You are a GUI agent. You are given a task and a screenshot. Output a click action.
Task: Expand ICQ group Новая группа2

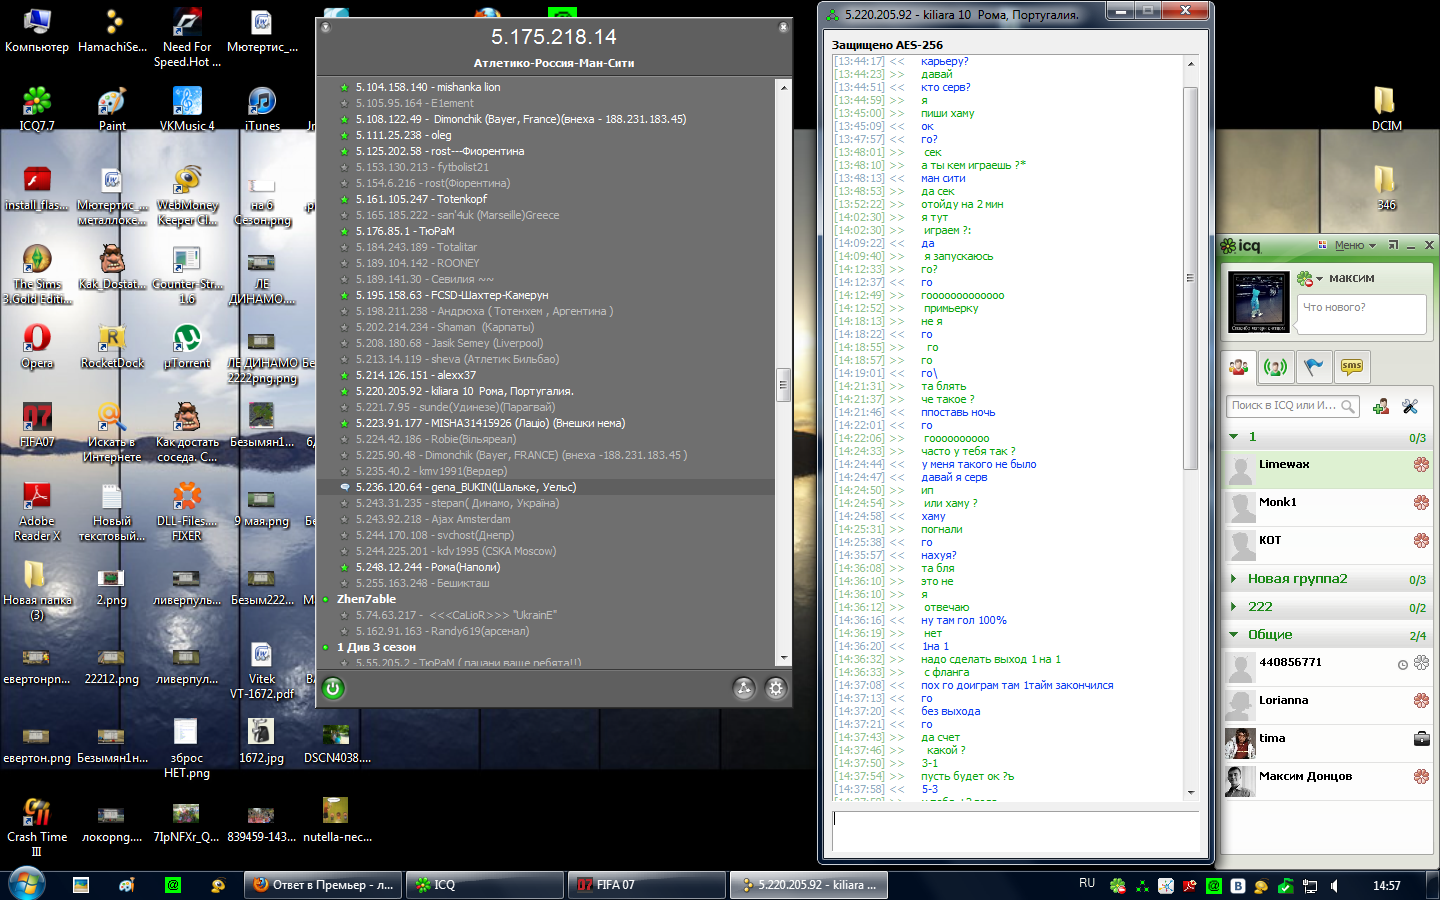point(1234,579)
